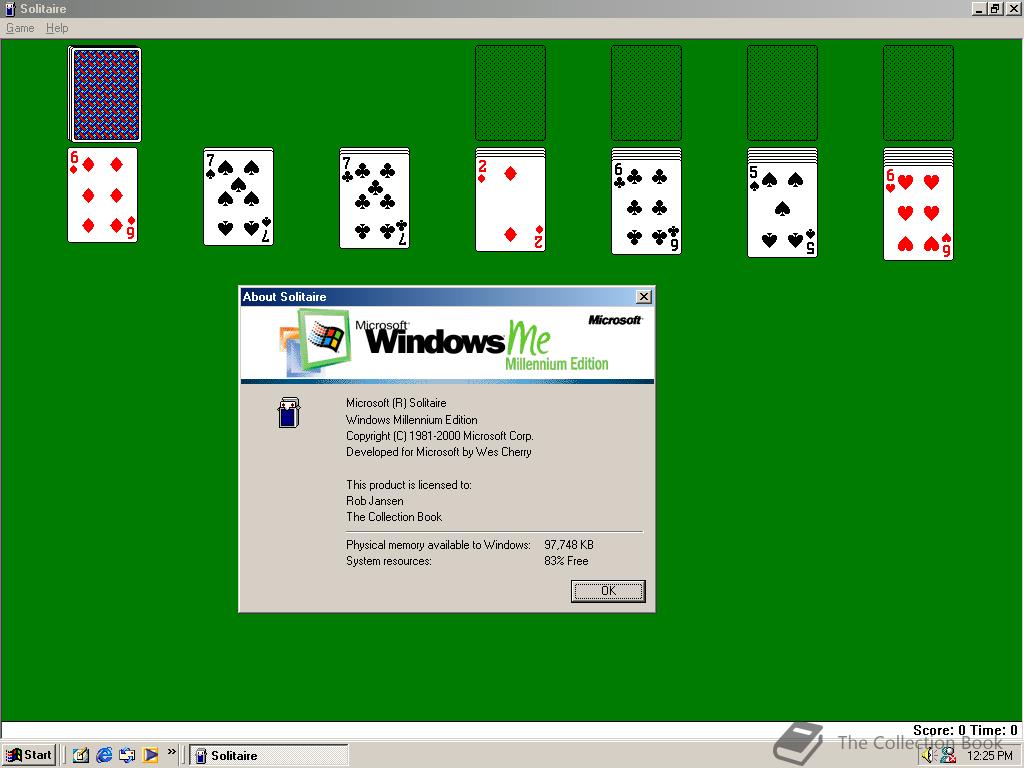Launch Windows Media Player from Quick Launch
The width and height of the screenshot is (1024, 768).
click(x=150, y=755)
